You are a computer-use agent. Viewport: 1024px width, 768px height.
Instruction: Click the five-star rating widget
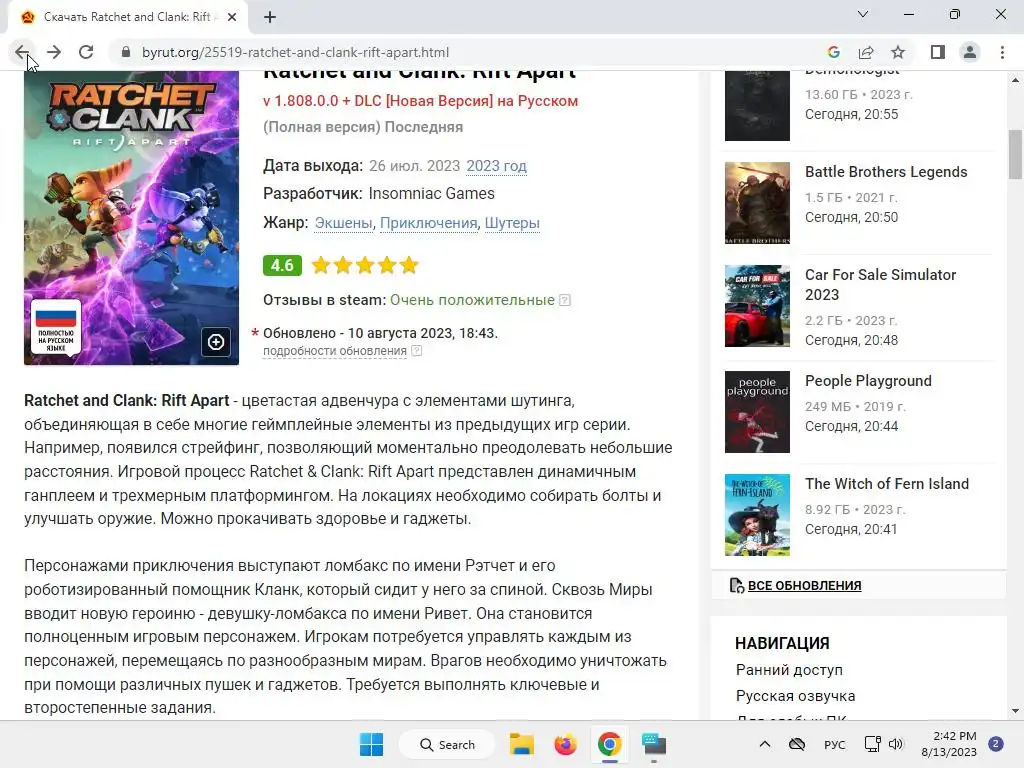[364, 265]
